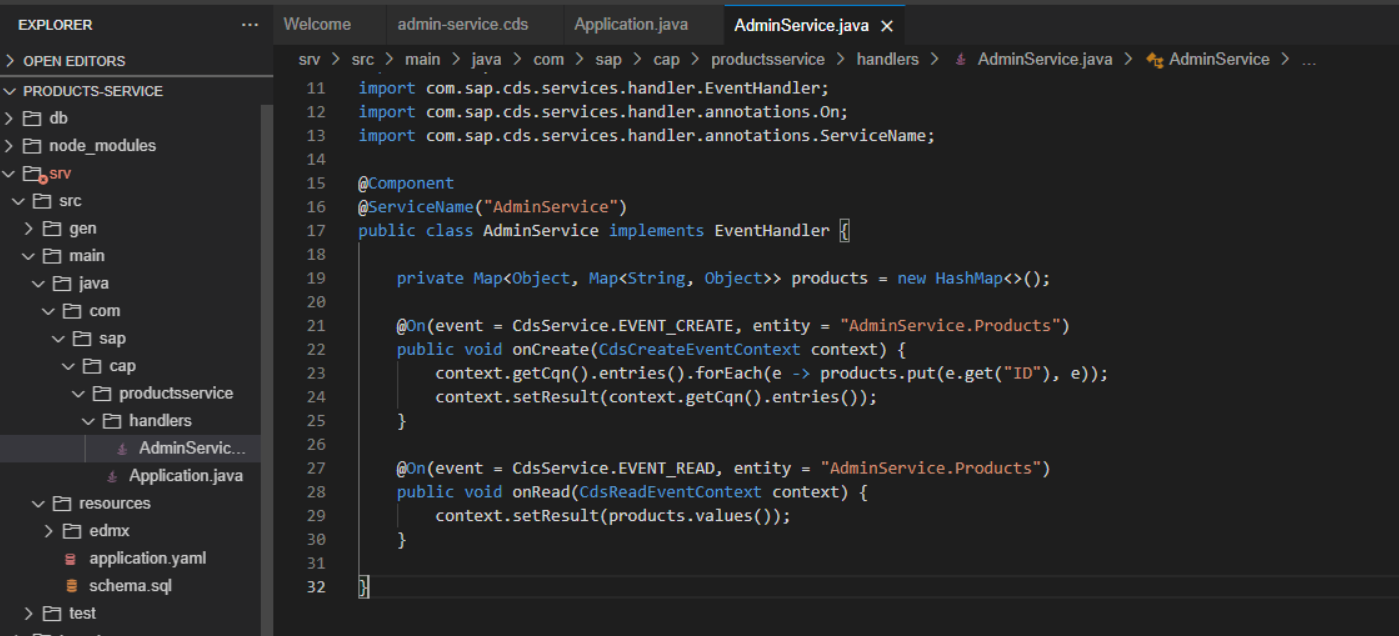The height and width of the screenshot is (636, 1399).
Task: Click line number 19 in gutter
Action: click(x=316, y=278)
